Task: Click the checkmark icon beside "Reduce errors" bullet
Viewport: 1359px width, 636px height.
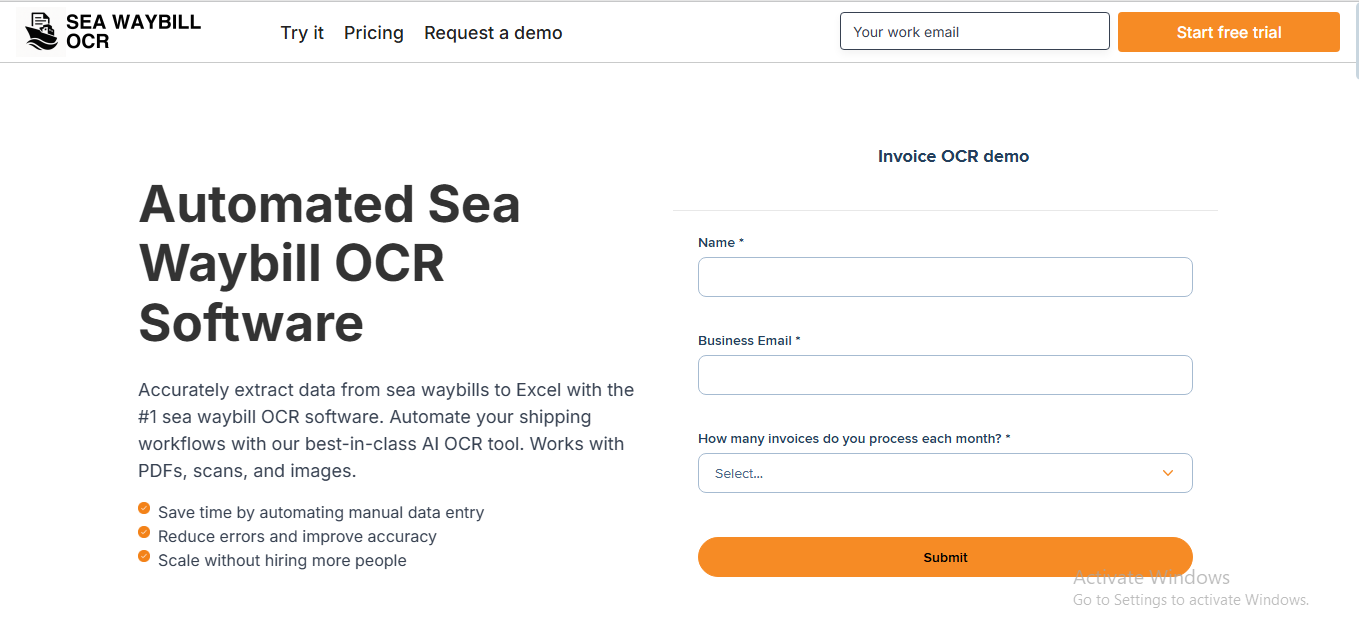Action: click(144, 532)
